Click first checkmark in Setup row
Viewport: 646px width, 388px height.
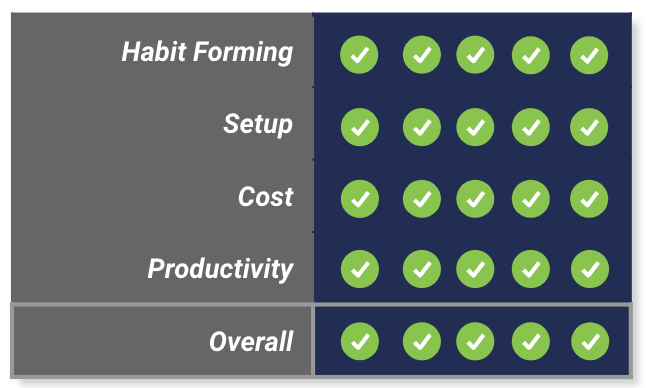tap(360, 127)
